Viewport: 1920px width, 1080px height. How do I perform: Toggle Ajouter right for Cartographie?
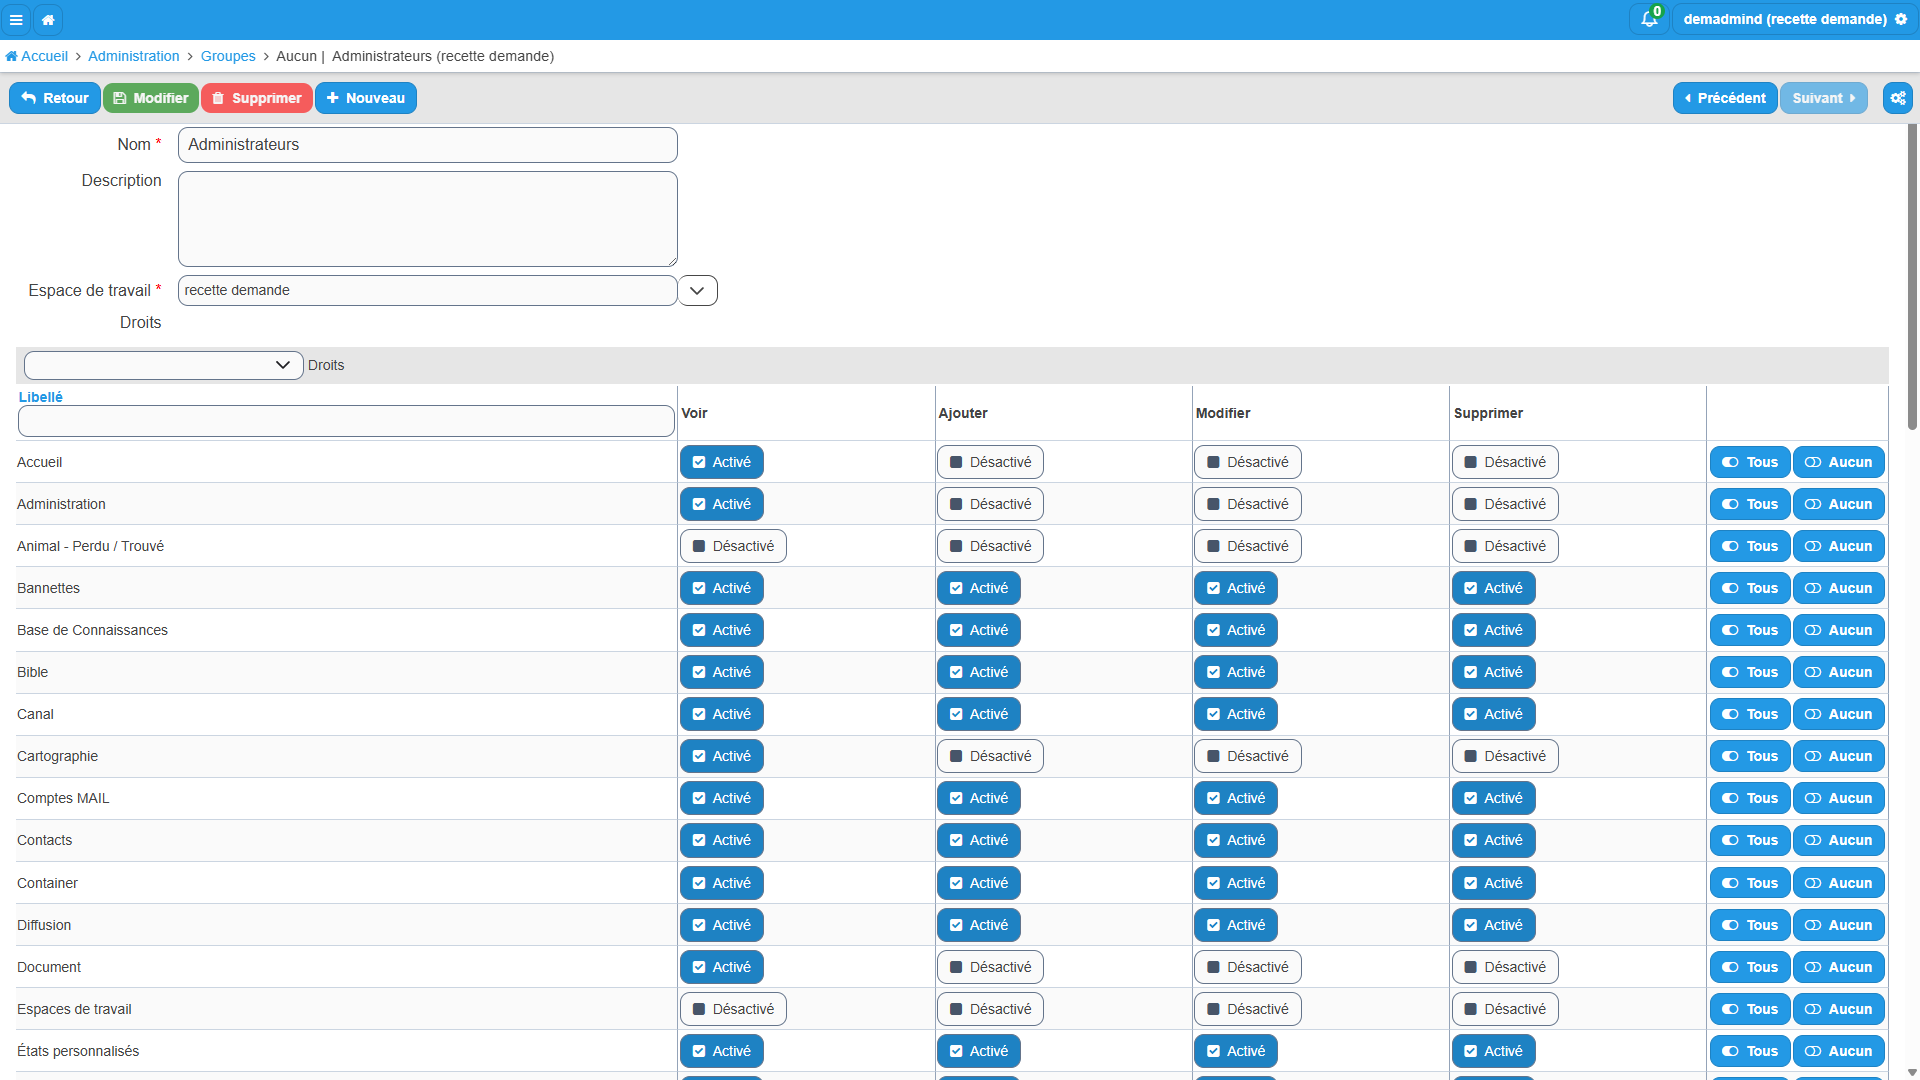click(990, 756)
